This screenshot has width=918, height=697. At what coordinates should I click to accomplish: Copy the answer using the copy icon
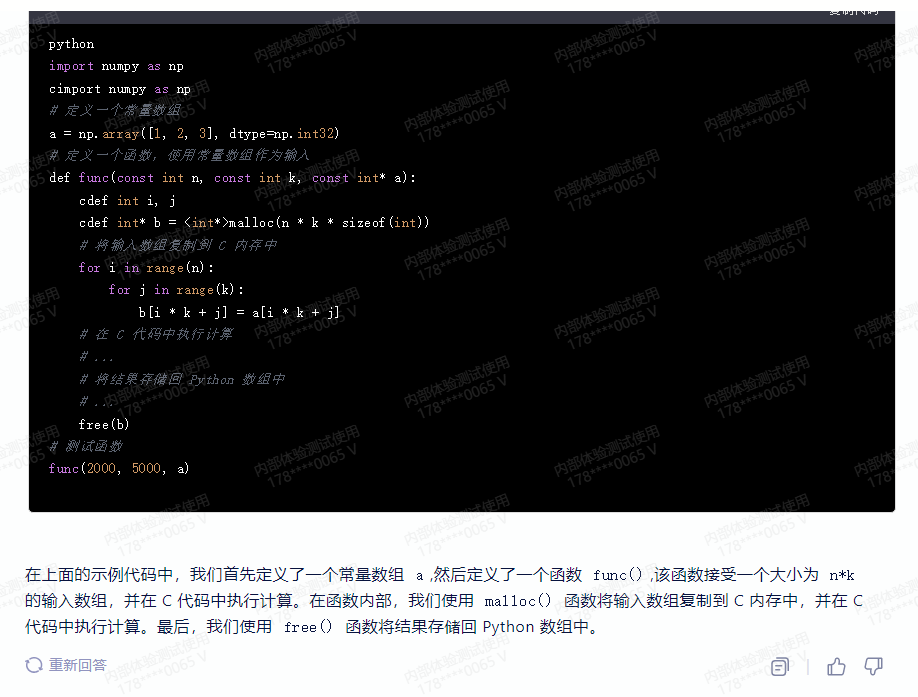pos(779,666)
